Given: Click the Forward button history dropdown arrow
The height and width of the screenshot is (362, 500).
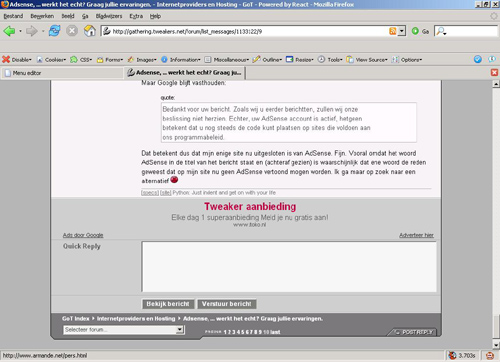Looking at the screenshot, I should (x=43, y=31).
